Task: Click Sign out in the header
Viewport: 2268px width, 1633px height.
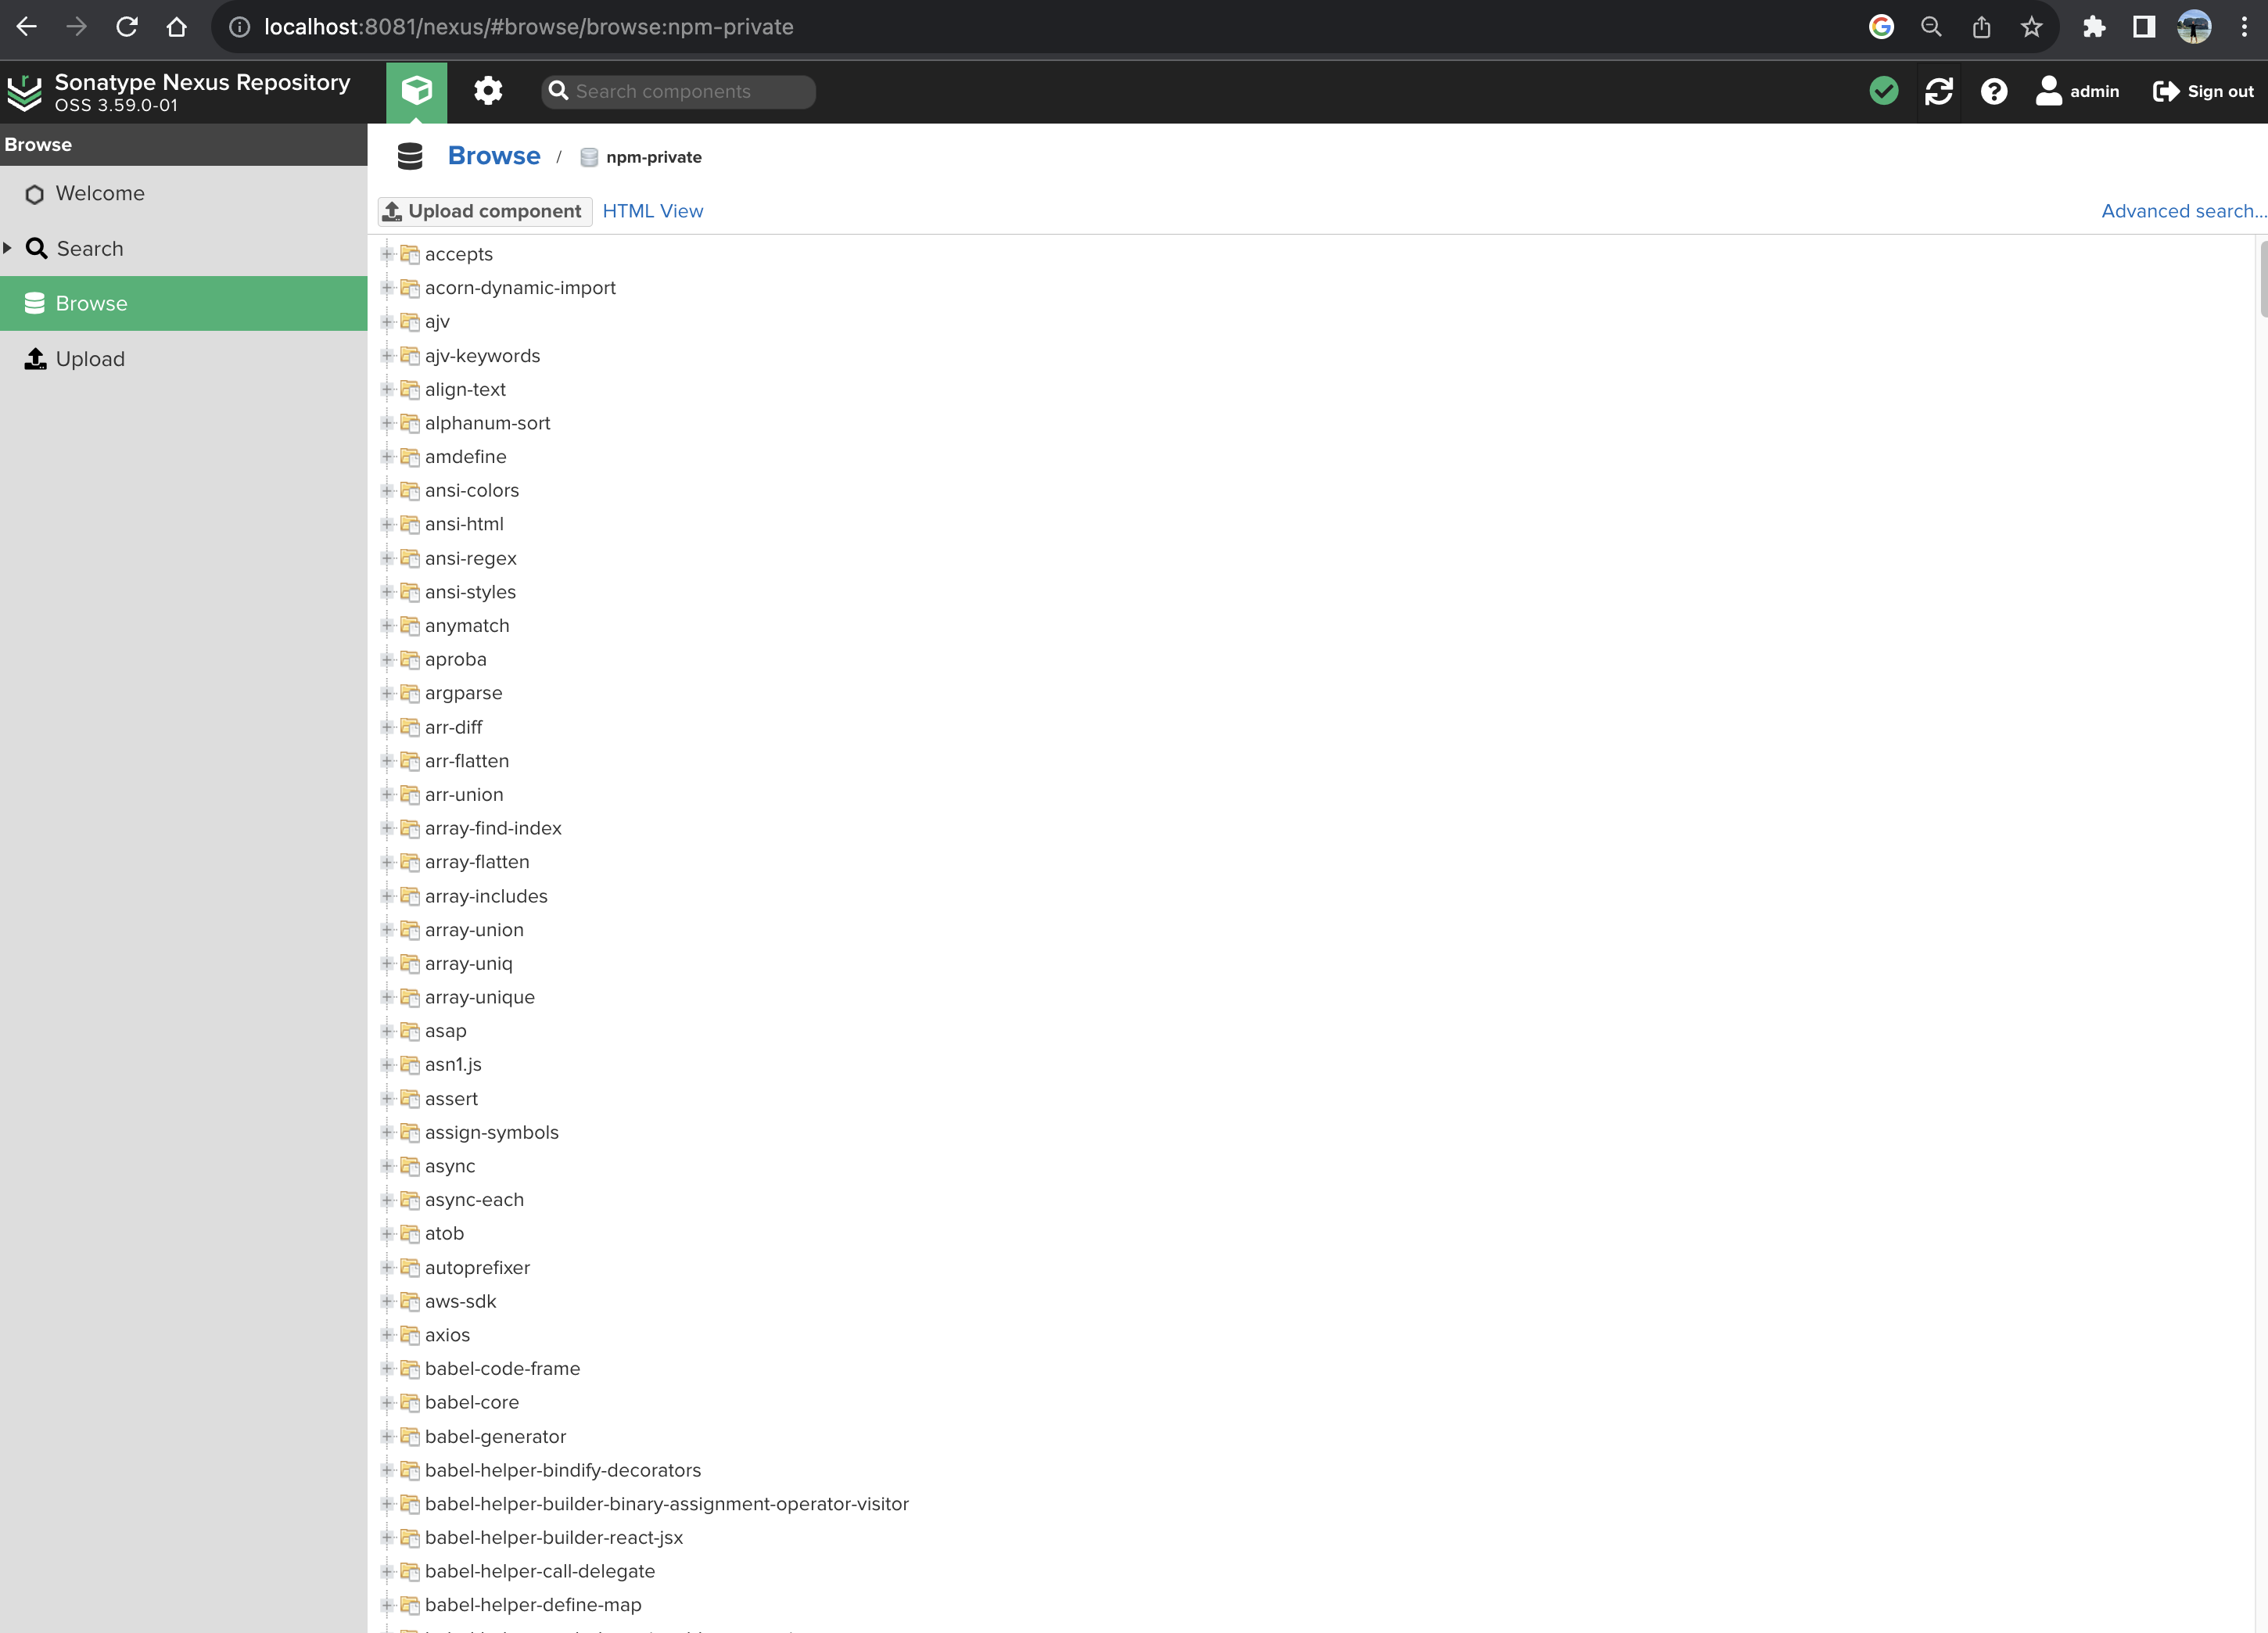Action: point(2203,91)
